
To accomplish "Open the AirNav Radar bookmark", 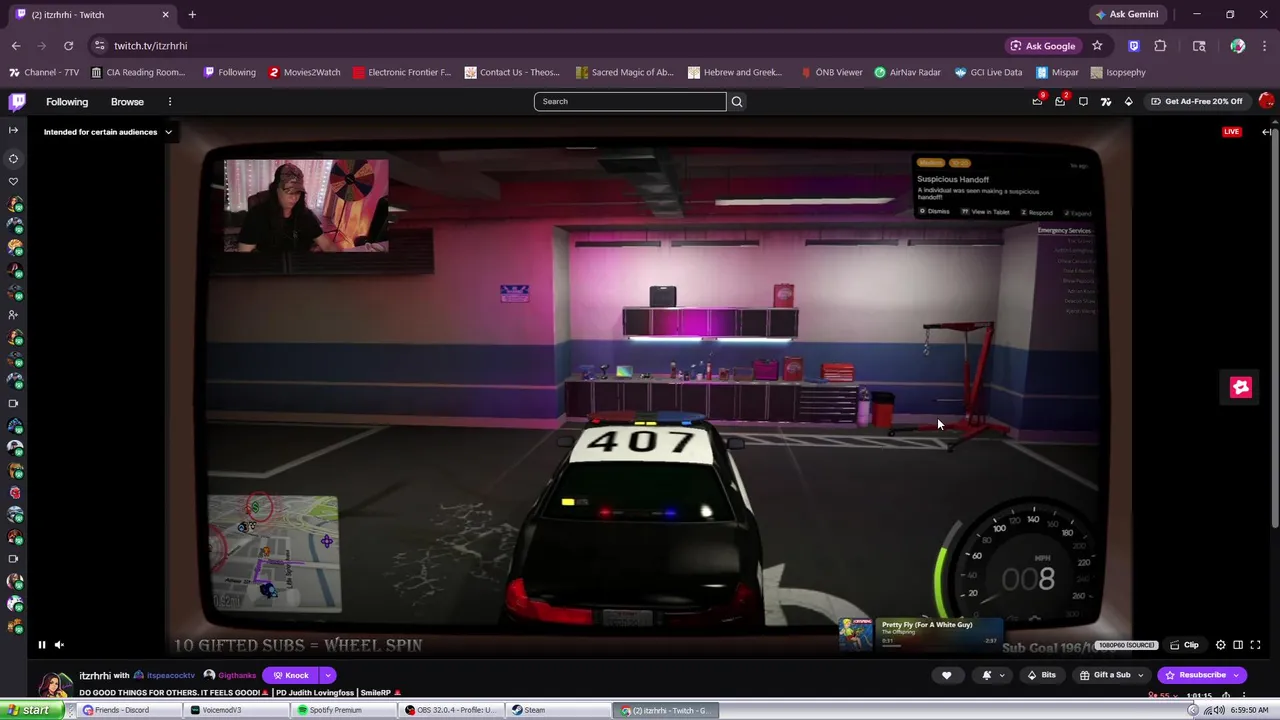I will [x=907, y=72].
